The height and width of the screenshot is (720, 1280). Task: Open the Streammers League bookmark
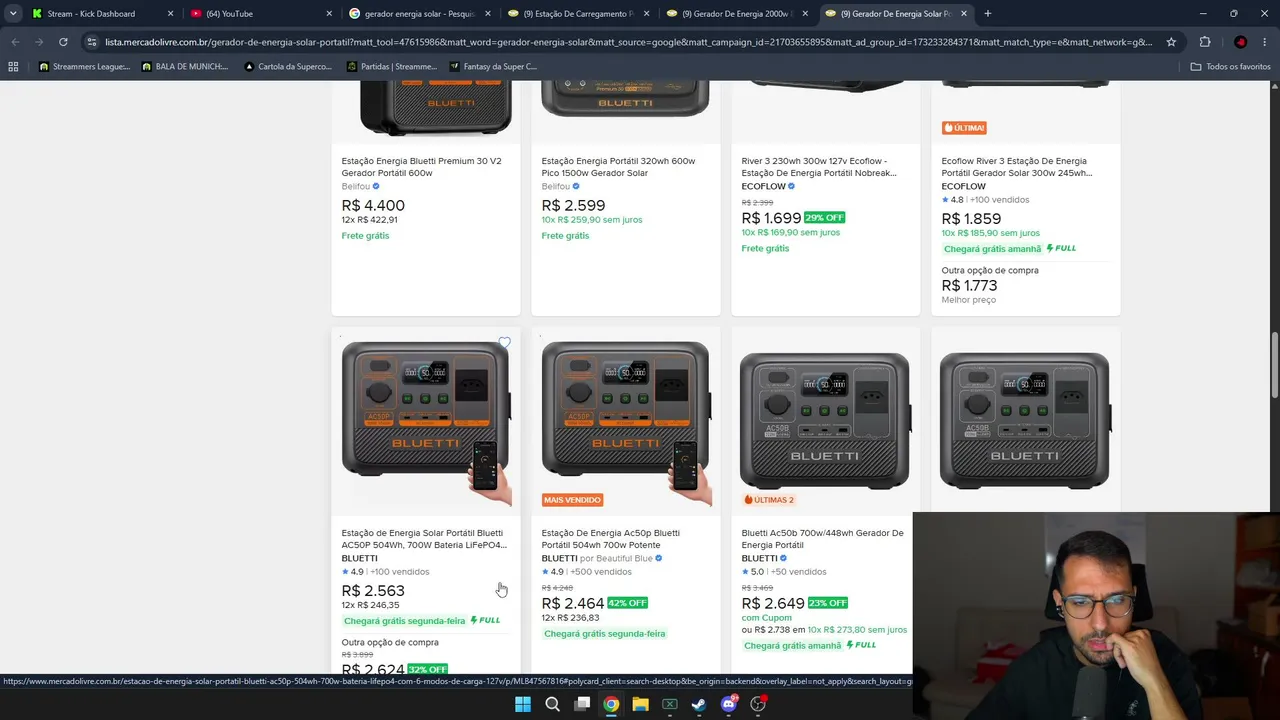tap(84, 67)
